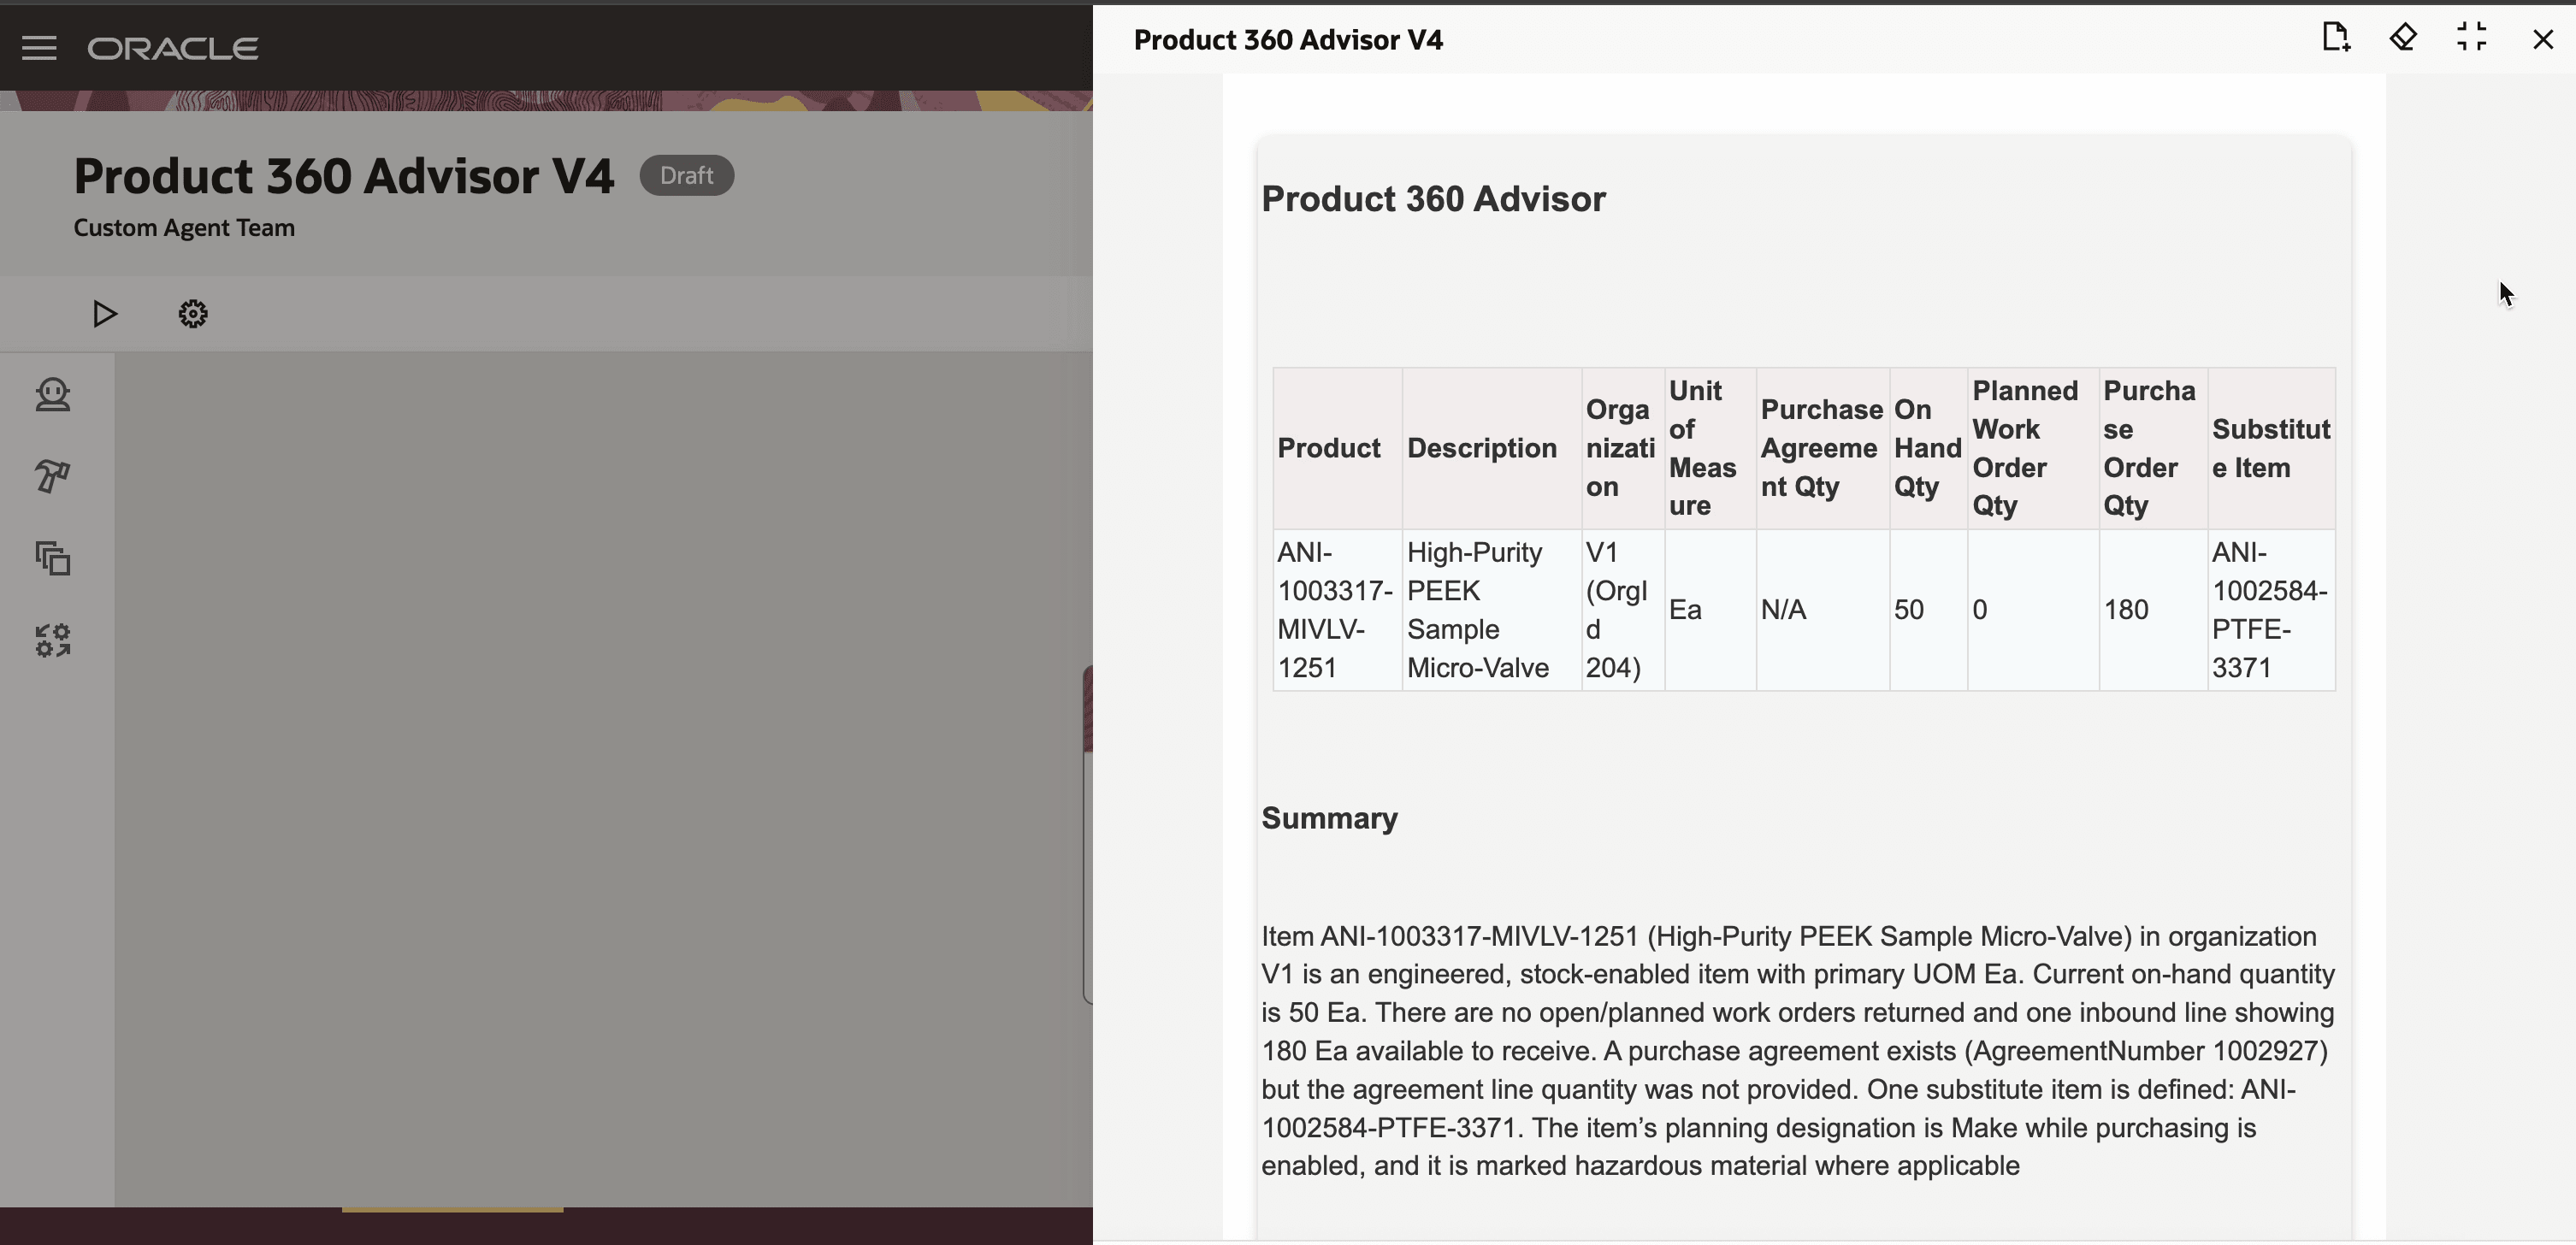Click the Custom Agent Team label
Screen dimensions: 2576x1245
click(x=183, y=228)
